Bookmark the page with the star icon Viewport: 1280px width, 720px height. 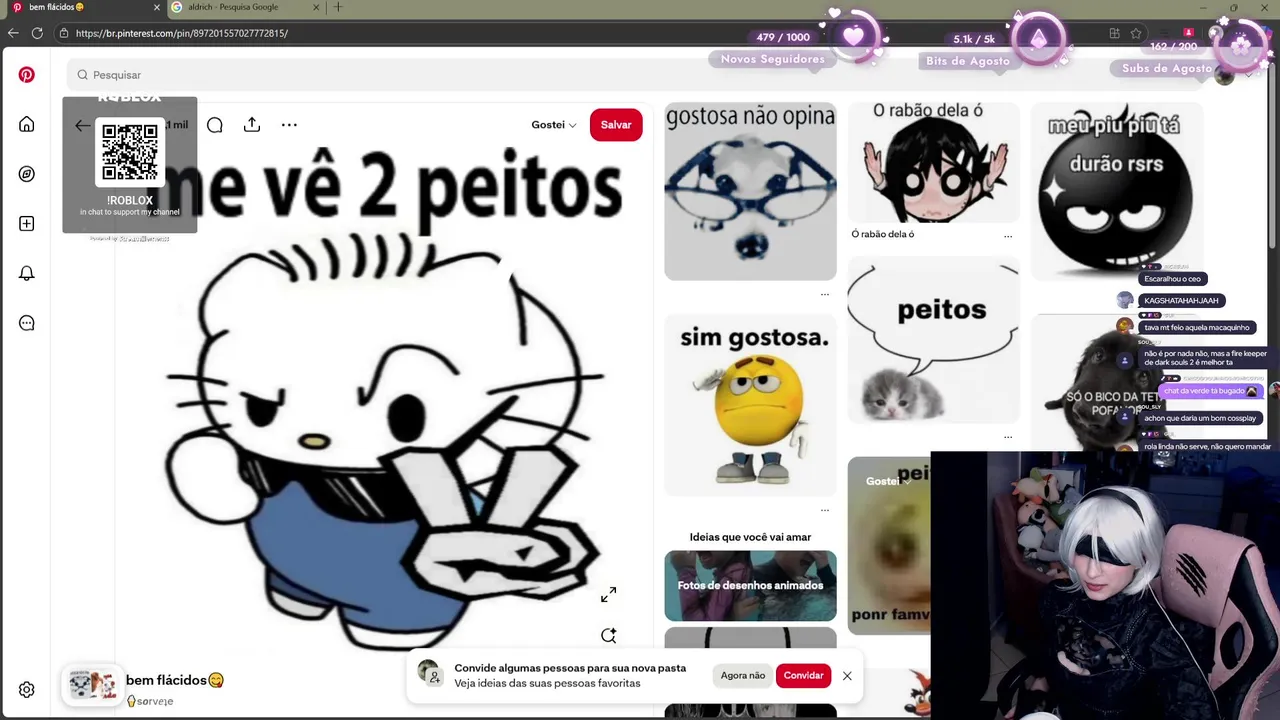coord(1136,33)
